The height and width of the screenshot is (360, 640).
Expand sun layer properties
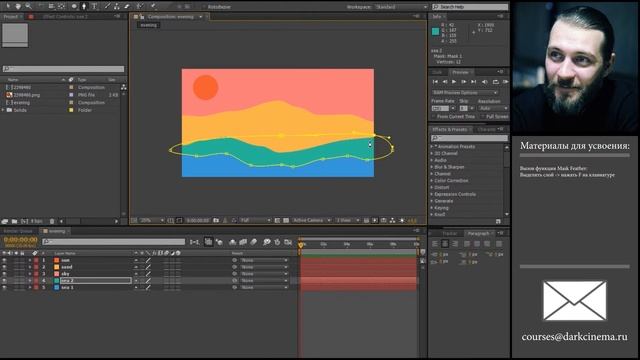click(30, 260)
